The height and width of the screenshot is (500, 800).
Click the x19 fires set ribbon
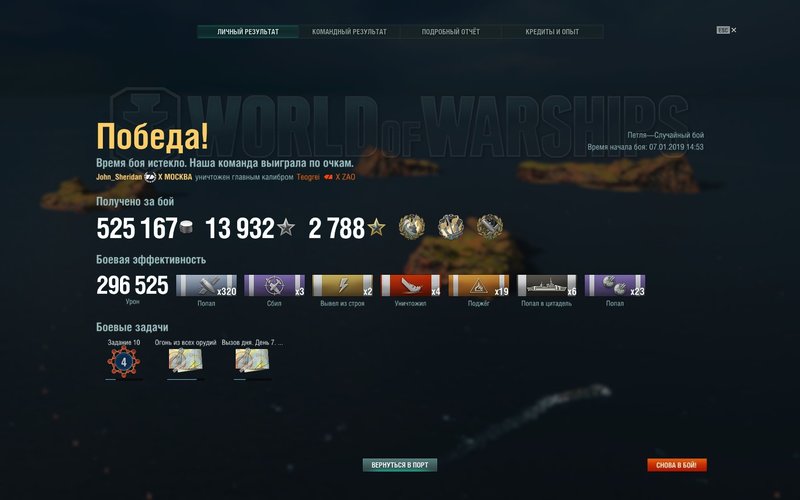[x=479, y=285]
